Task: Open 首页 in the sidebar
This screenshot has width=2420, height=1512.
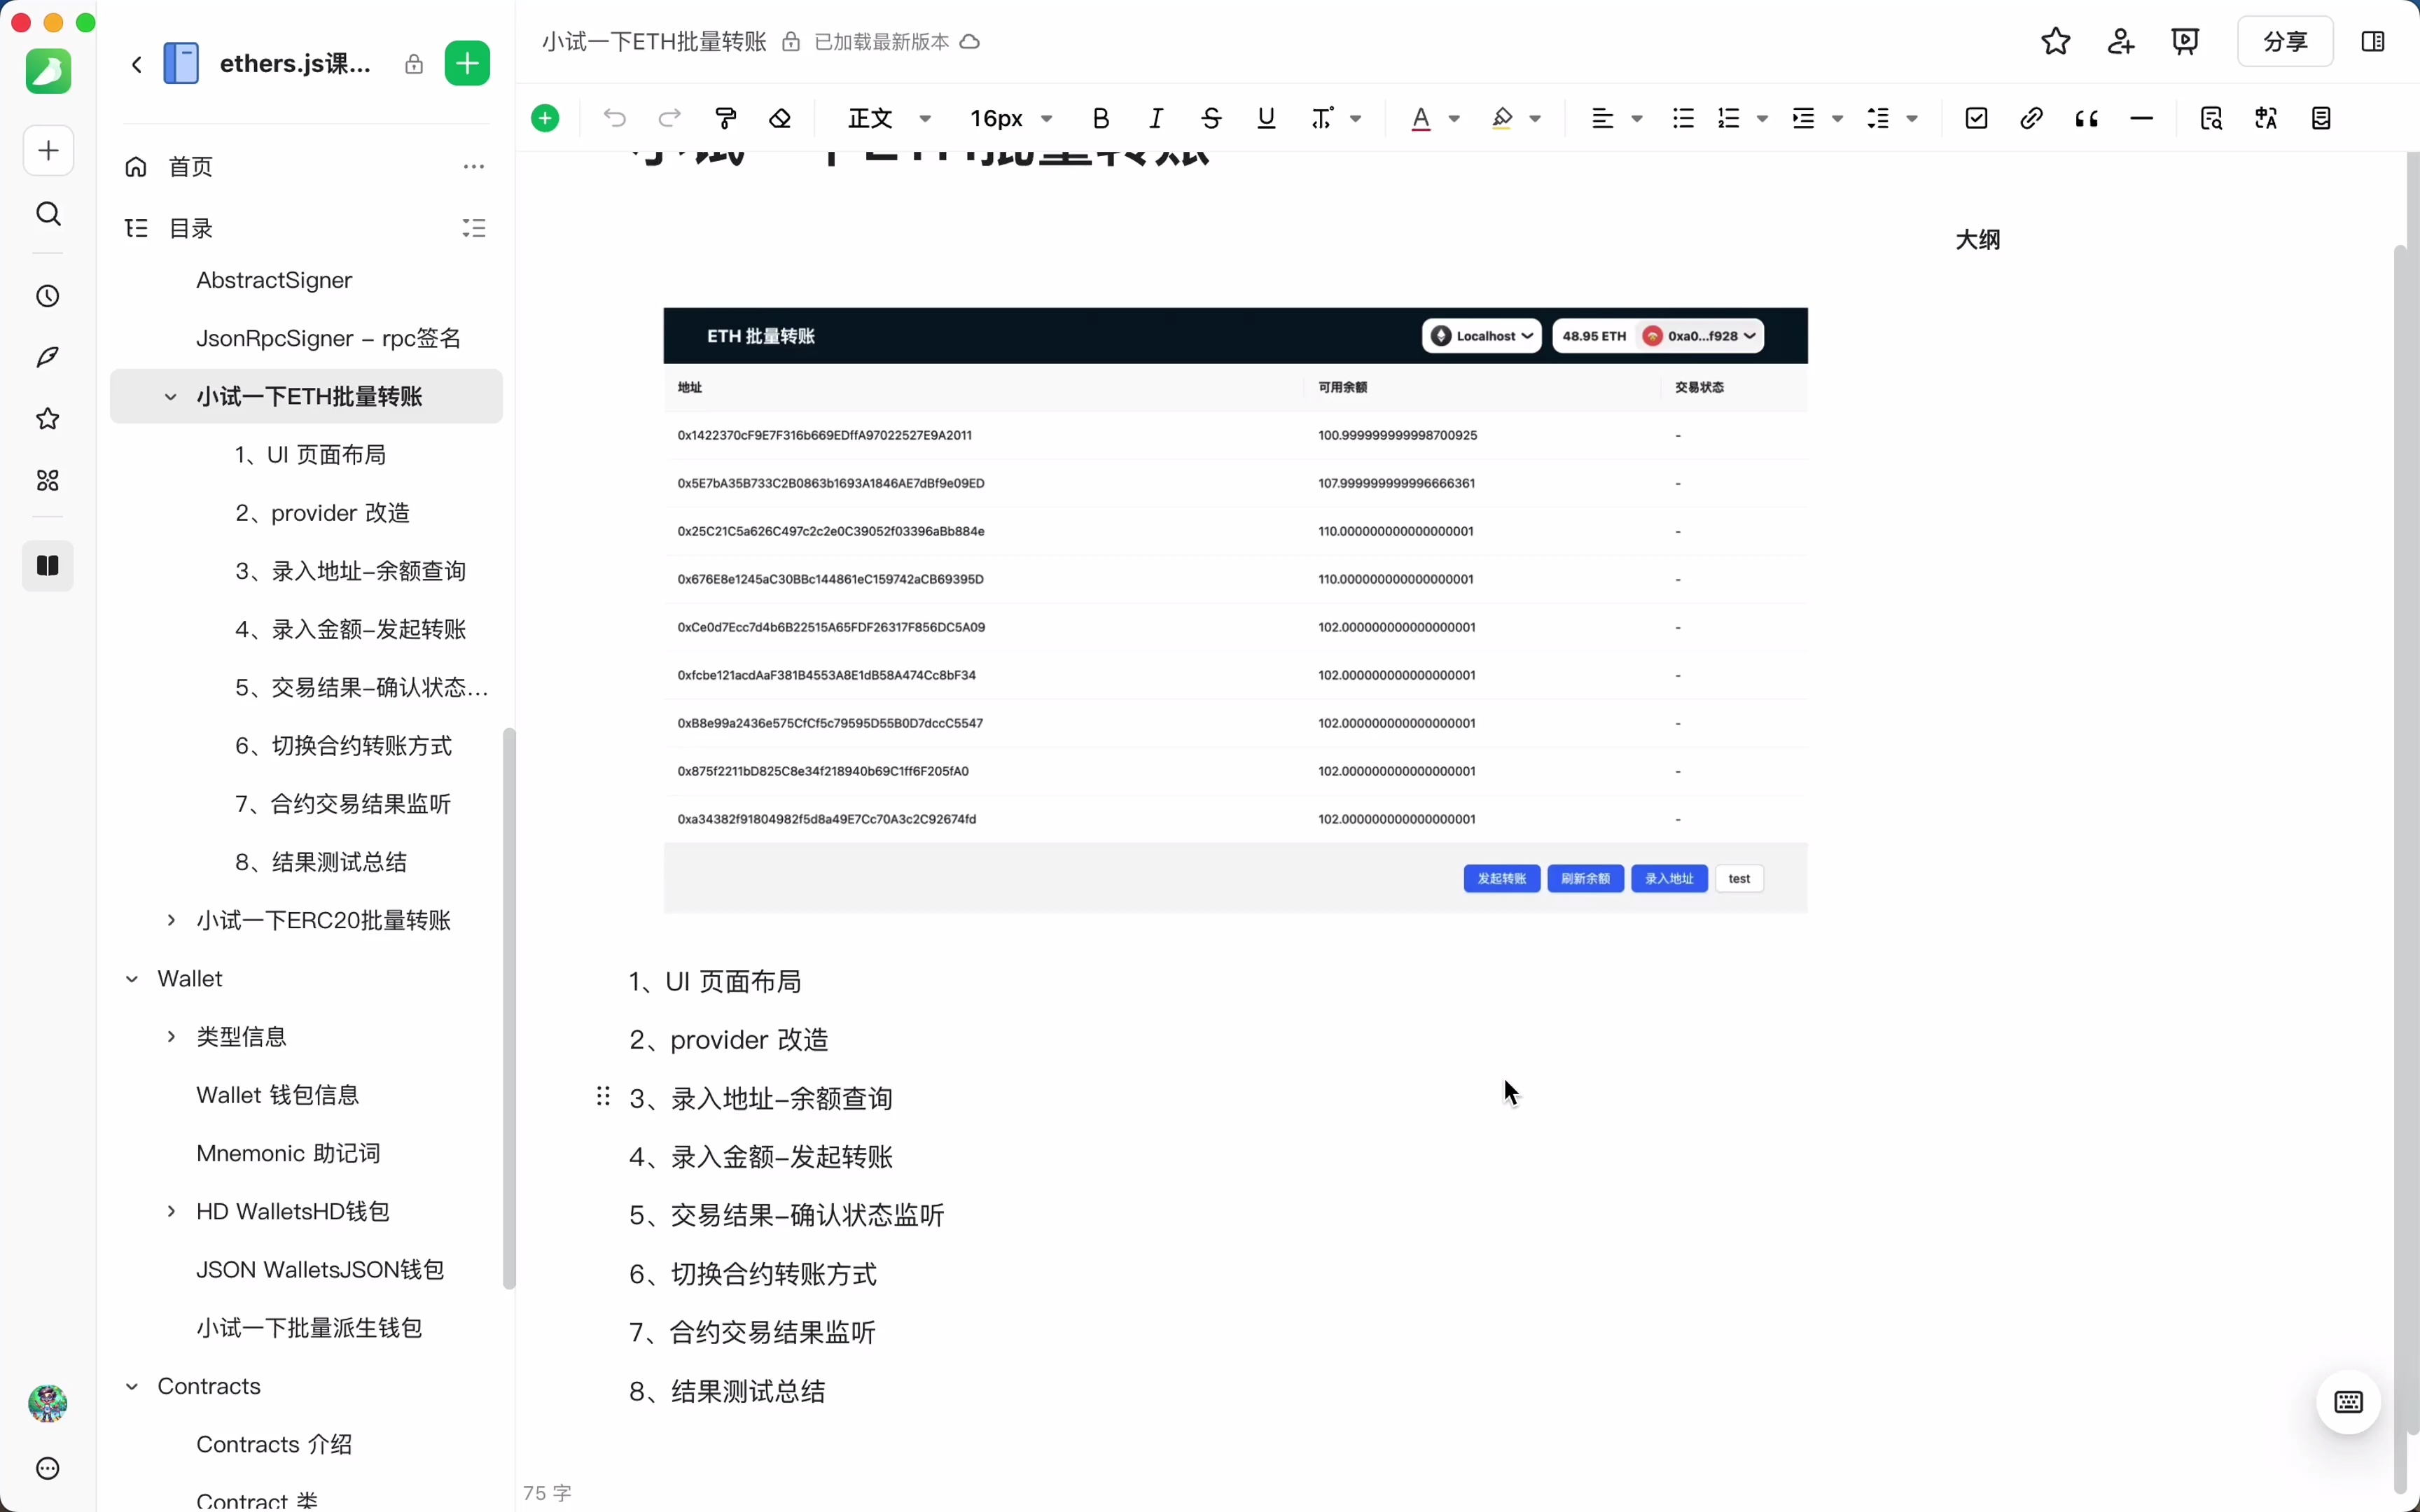Action: point(191,167)
